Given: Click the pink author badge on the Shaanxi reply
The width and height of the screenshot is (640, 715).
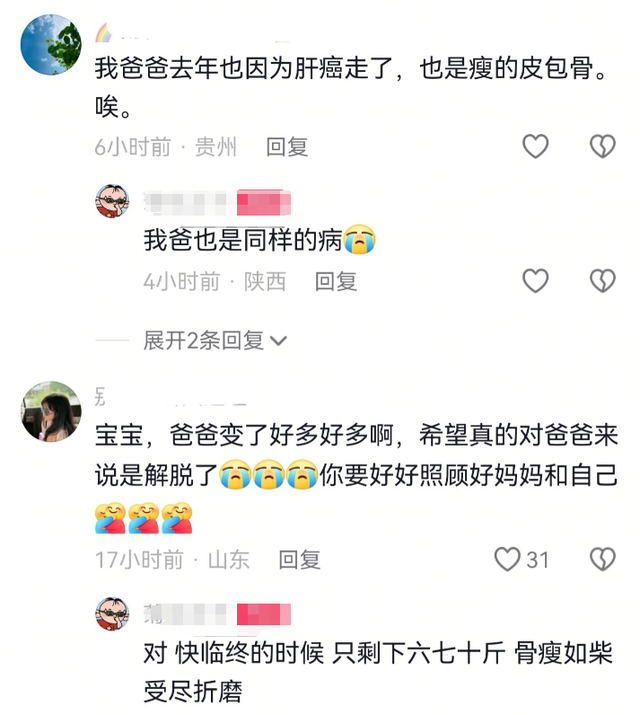Looking at the screenshot, I should coord(264,203).
